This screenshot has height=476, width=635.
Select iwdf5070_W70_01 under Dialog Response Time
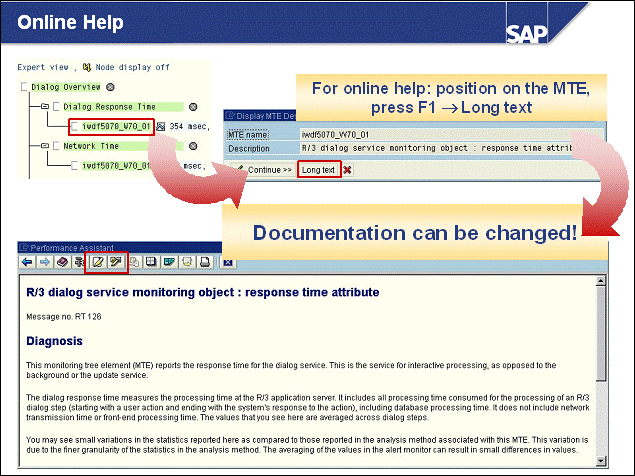[117, 127]
